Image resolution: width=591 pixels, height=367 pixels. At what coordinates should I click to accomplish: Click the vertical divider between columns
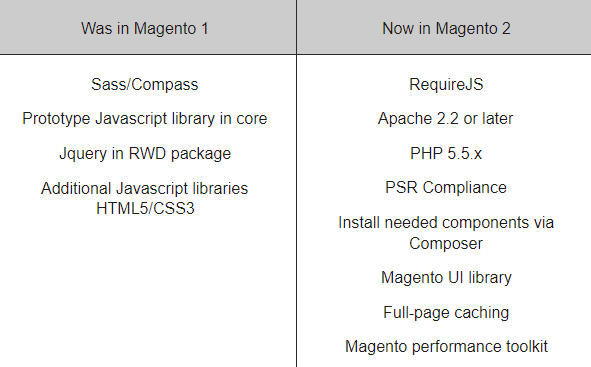(x=297, y=211)
